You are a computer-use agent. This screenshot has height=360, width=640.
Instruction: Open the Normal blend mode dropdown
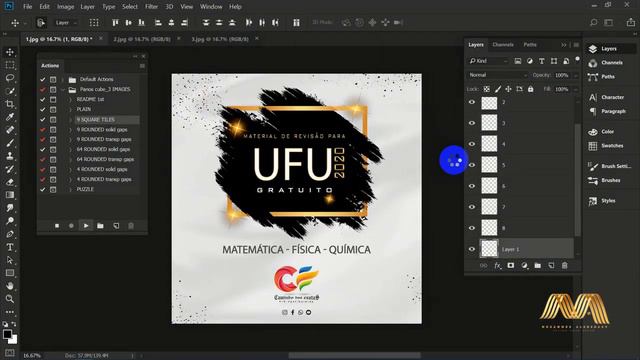pos(498,75)
